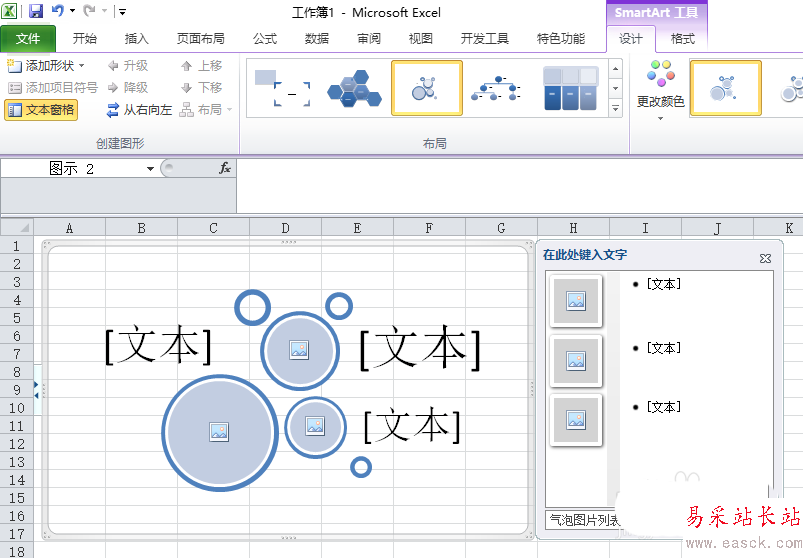
Task: Click 添加项目符号 button
Action: click(53, 88)
